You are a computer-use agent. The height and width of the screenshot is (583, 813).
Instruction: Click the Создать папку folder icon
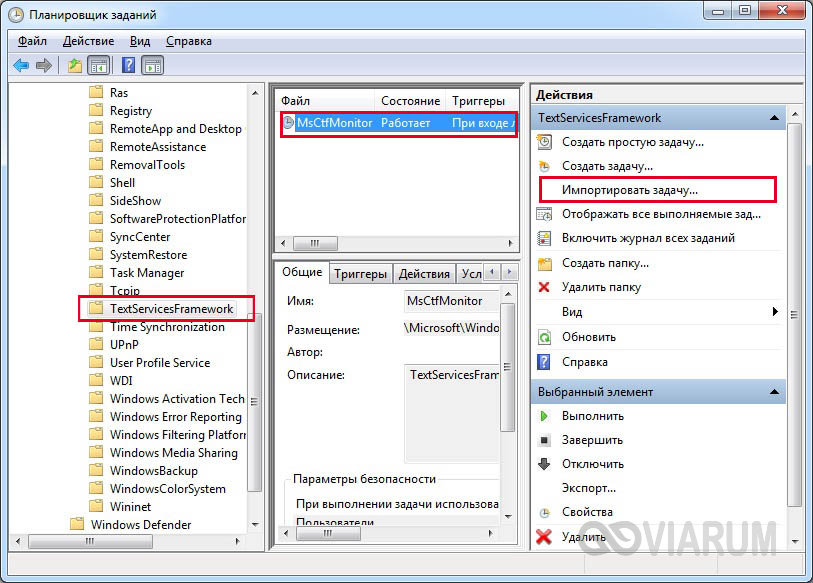pos(544,263)
